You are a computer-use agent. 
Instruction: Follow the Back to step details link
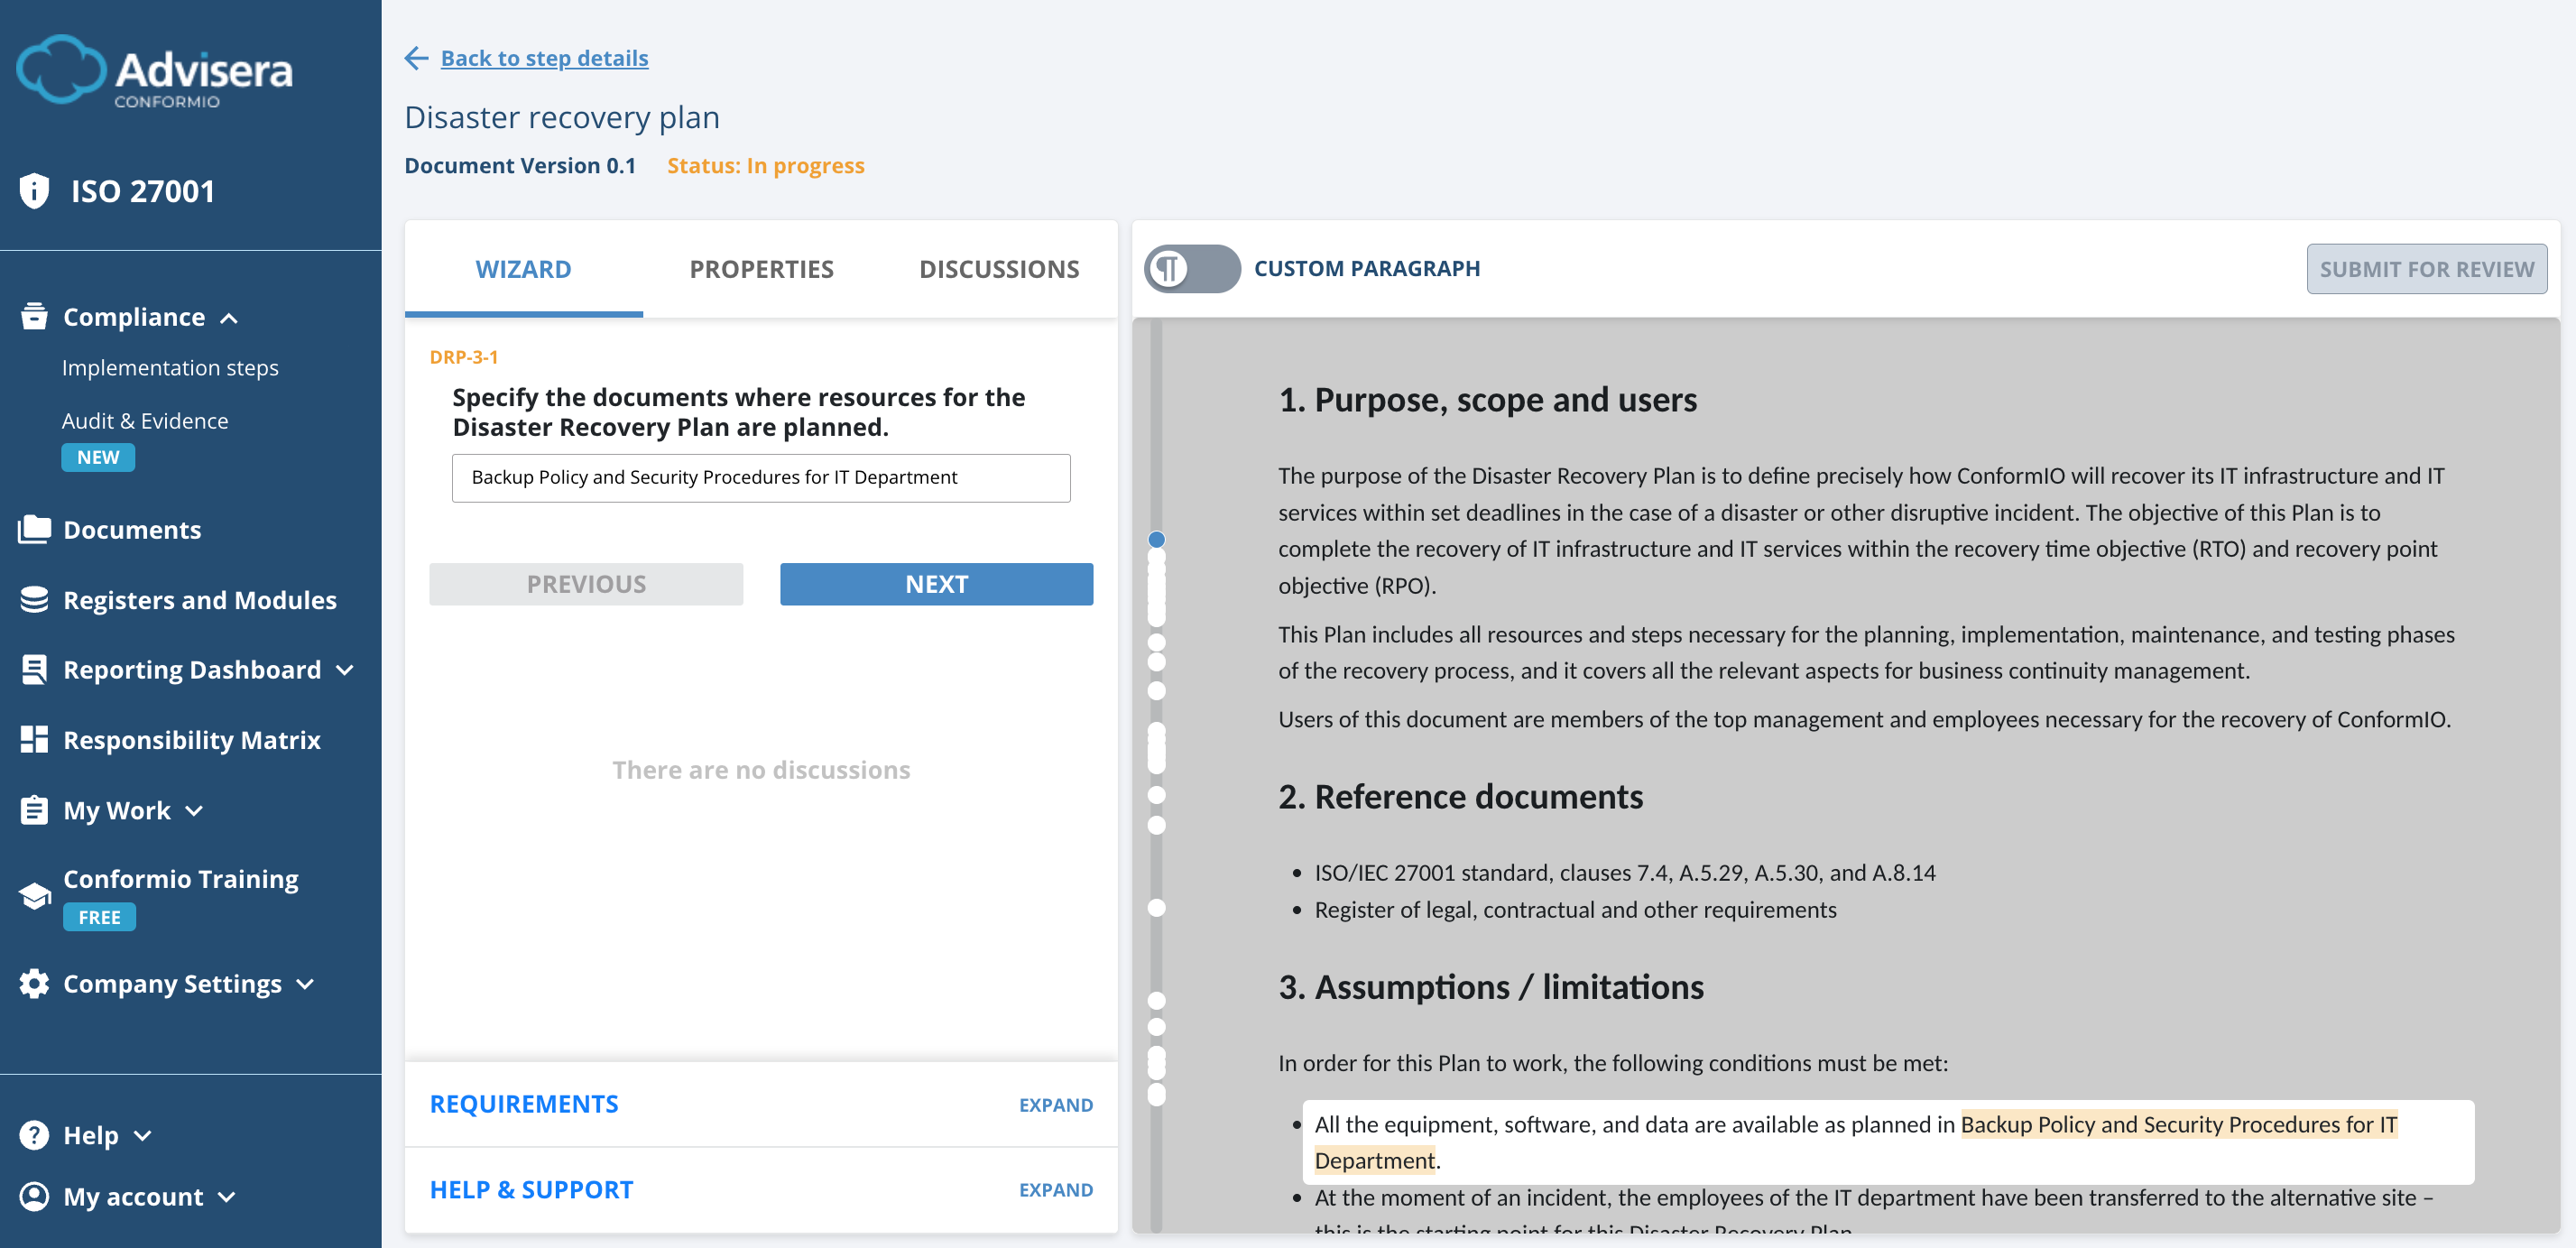544,58
